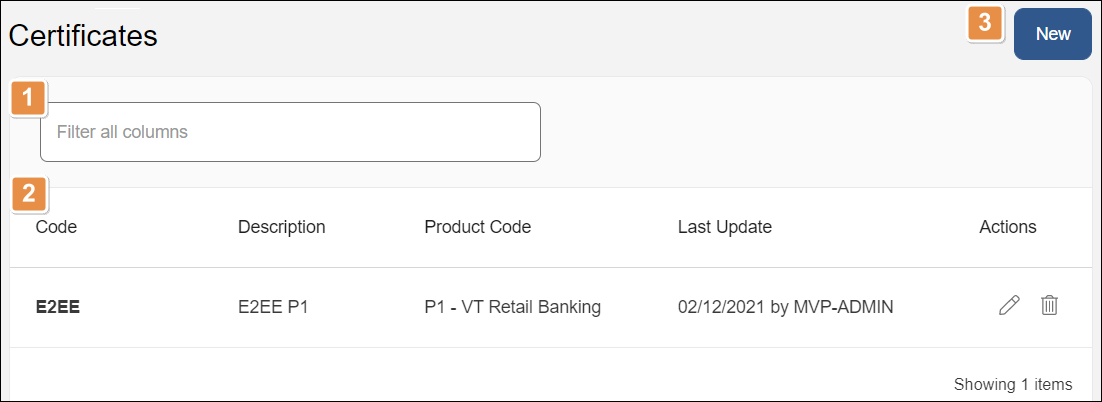This screenshot has height=402, width=1102.
Task: Focus the Filter all columns field
Action: click(290, 132)
